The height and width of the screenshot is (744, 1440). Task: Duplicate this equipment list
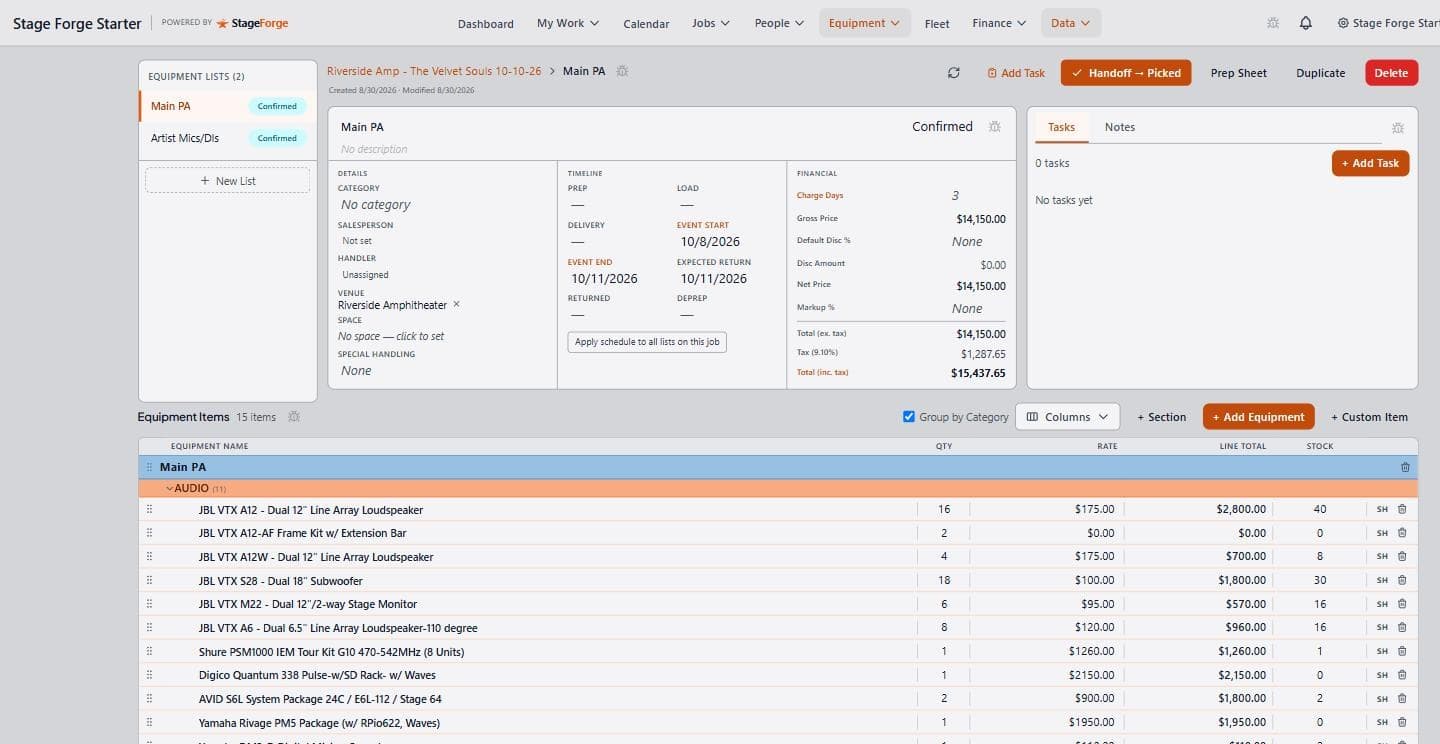click(1320, 73)
